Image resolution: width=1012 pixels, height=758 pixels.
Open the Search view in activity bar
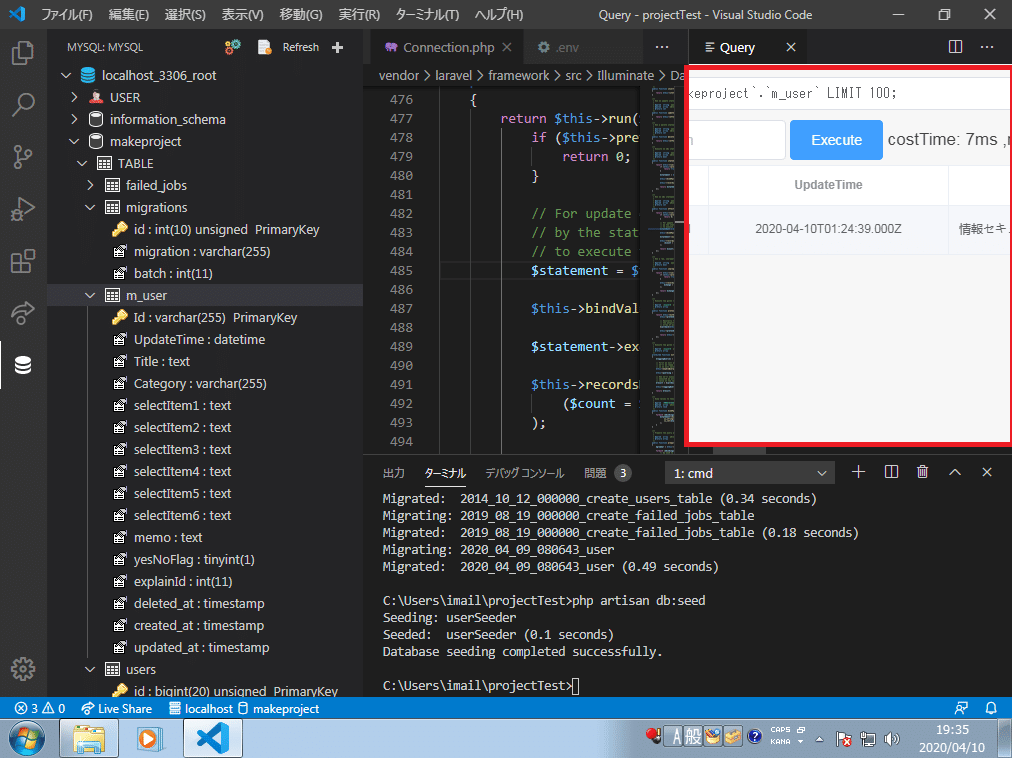pos(23,105)
